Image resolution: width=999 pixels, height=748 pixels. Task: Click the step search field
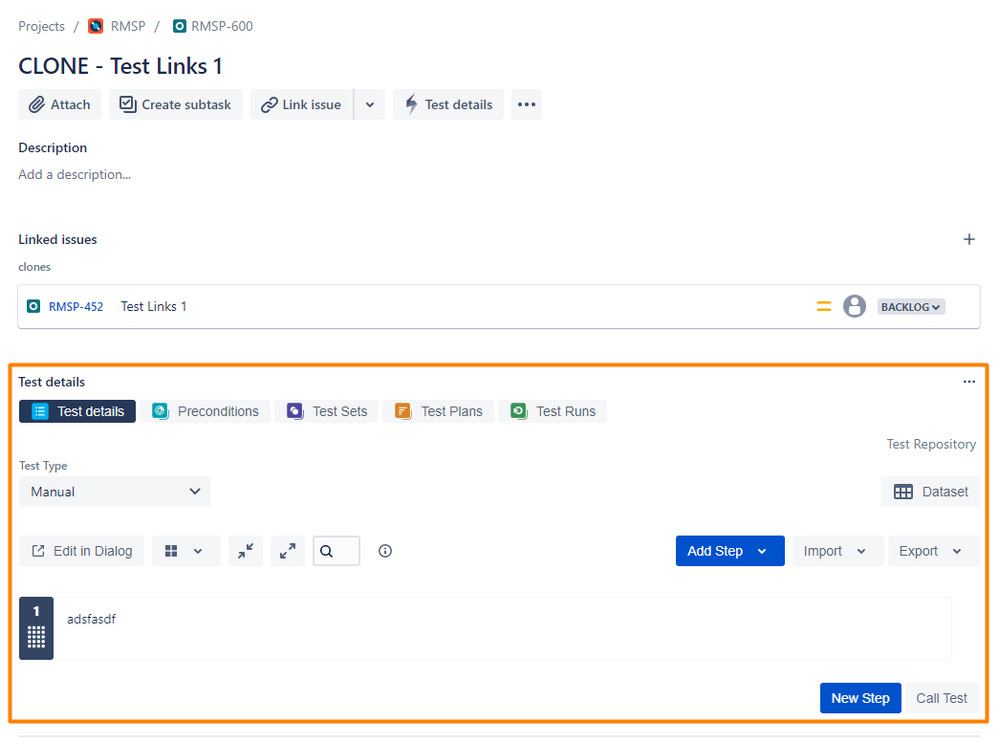[336, 551]
